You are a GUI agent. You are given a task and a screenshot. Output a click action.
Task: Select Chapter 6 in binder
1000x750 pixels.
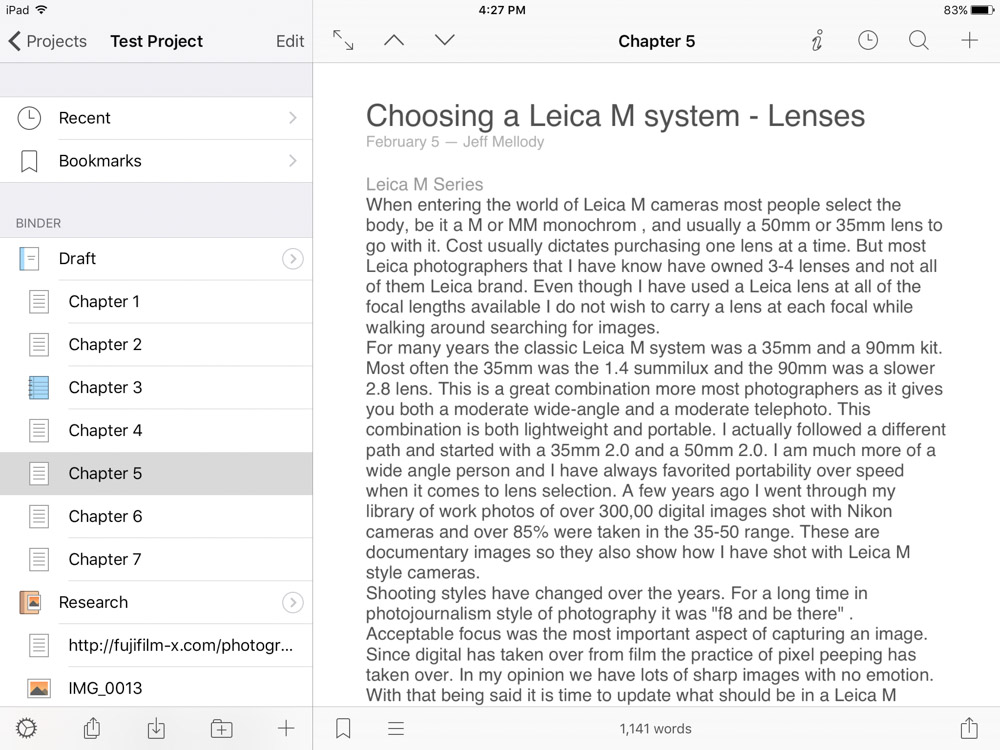tap(156, 516)
